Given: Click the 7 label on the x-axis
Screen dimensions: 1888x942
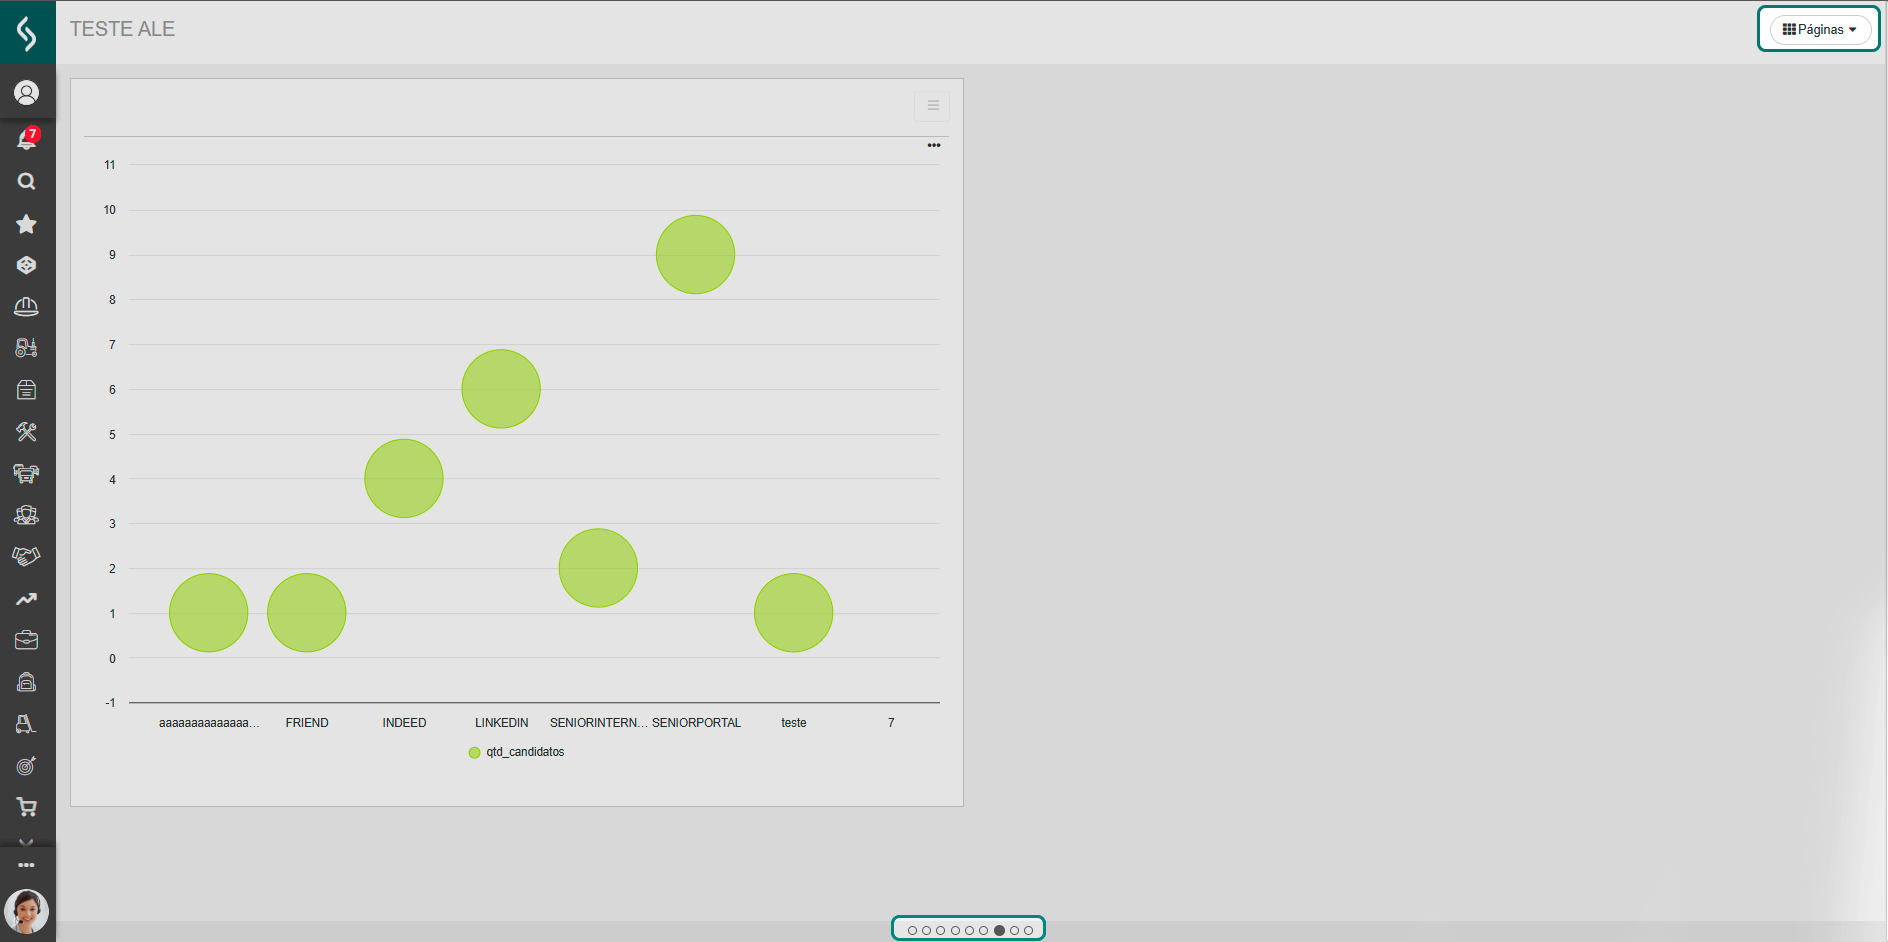Looking at the screenshot, I should click(891, 723).
